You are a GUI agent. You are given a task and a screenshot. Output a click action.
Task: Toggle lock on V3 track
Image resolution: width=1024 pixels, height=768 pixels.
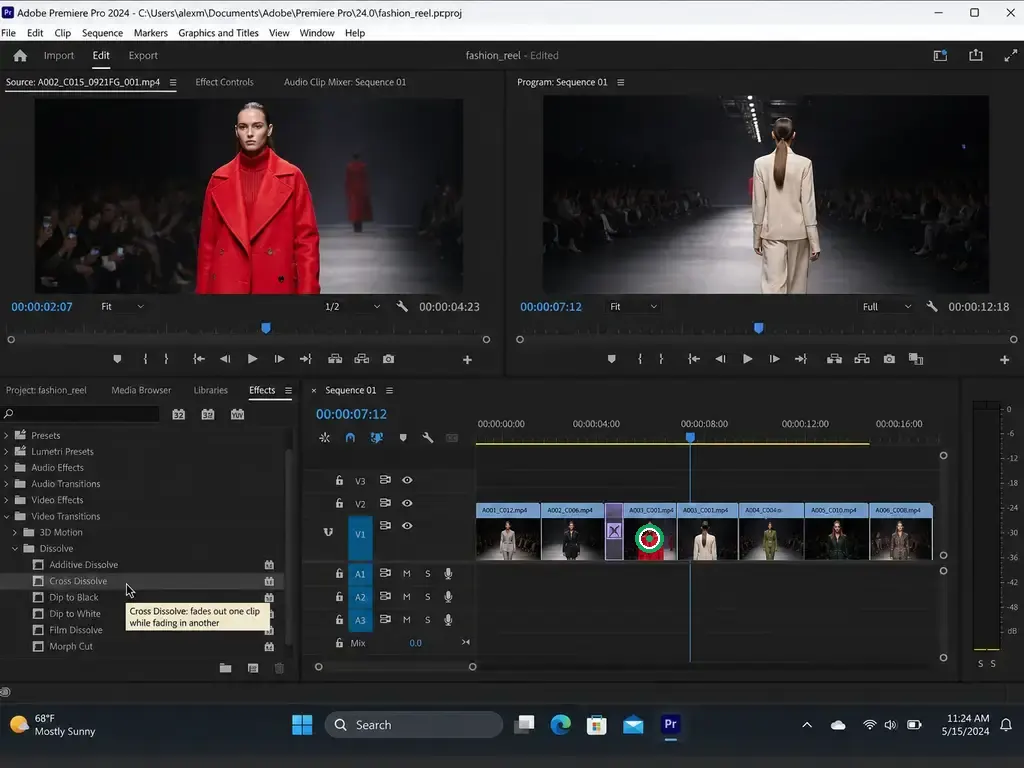[x=339, y=480]
